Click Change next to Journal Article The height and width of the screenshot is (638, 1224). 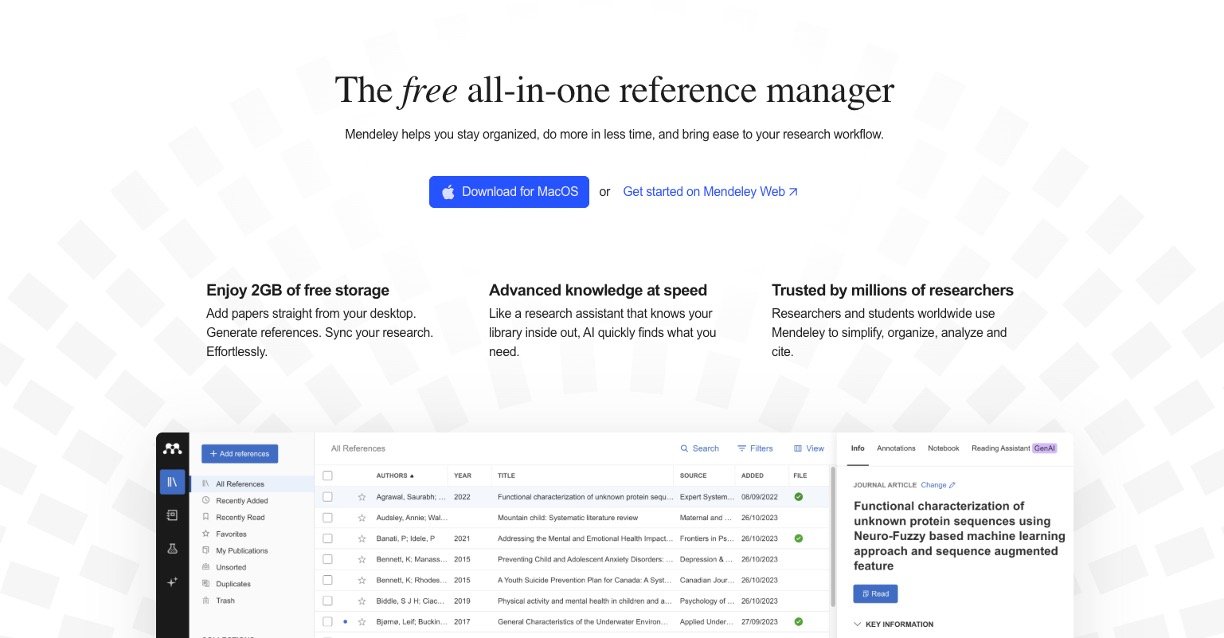(938, 485)
